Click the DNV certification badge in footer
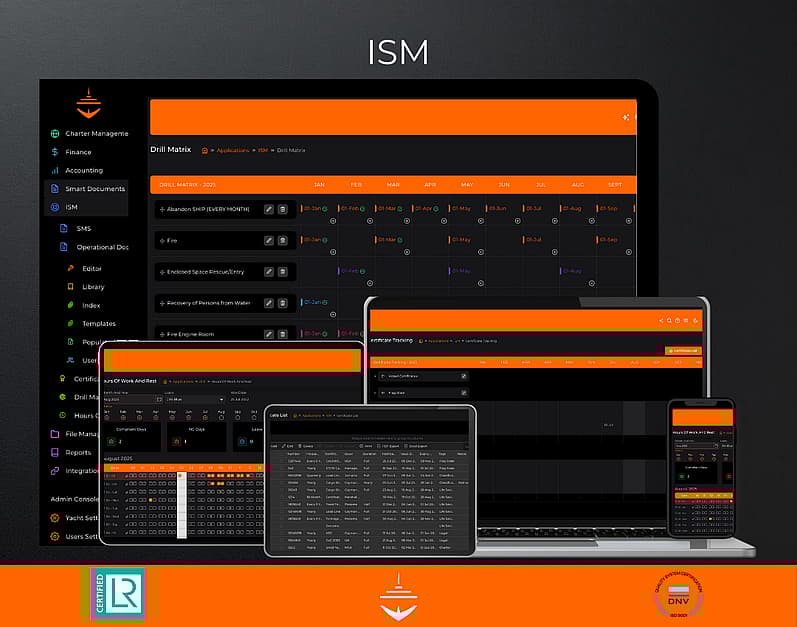Image resolution: width=797 pixels, height=627 pixels. (679, 594)
